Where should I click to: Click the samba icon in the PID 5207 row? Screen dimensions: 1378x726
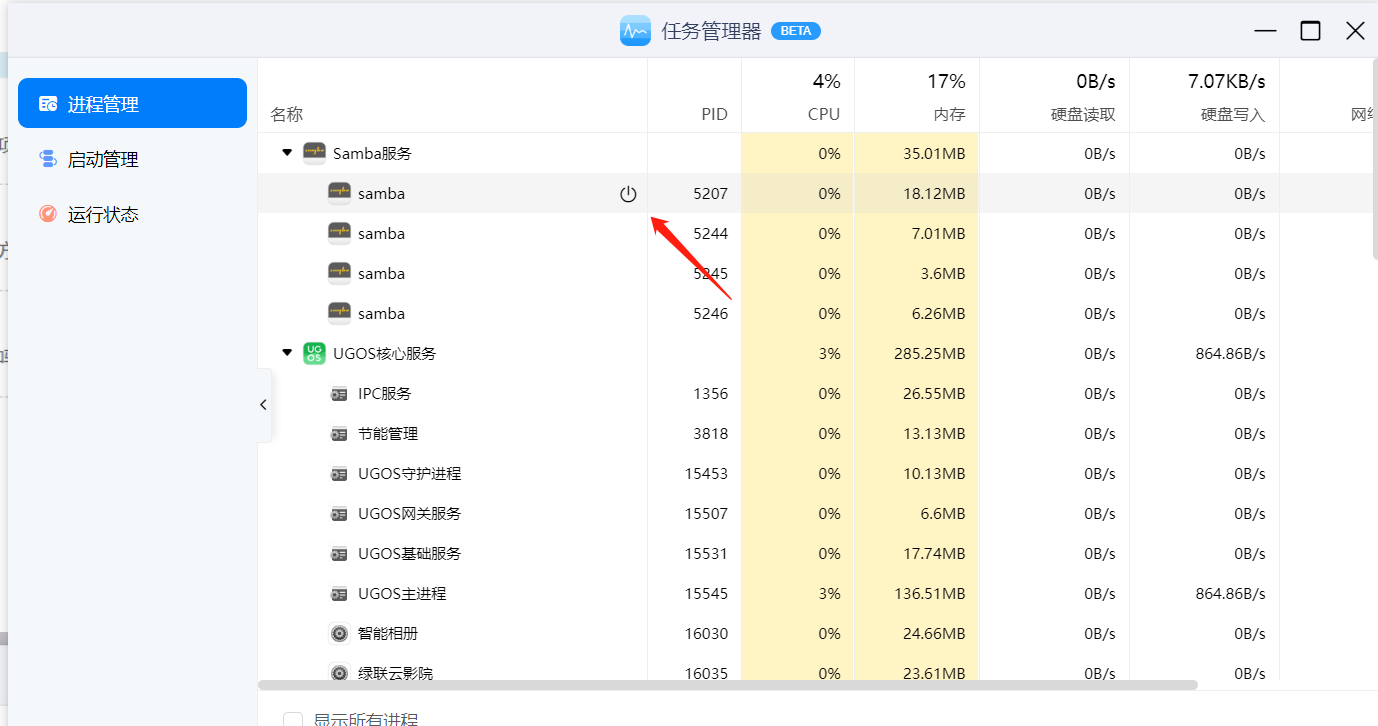(340, 193)
